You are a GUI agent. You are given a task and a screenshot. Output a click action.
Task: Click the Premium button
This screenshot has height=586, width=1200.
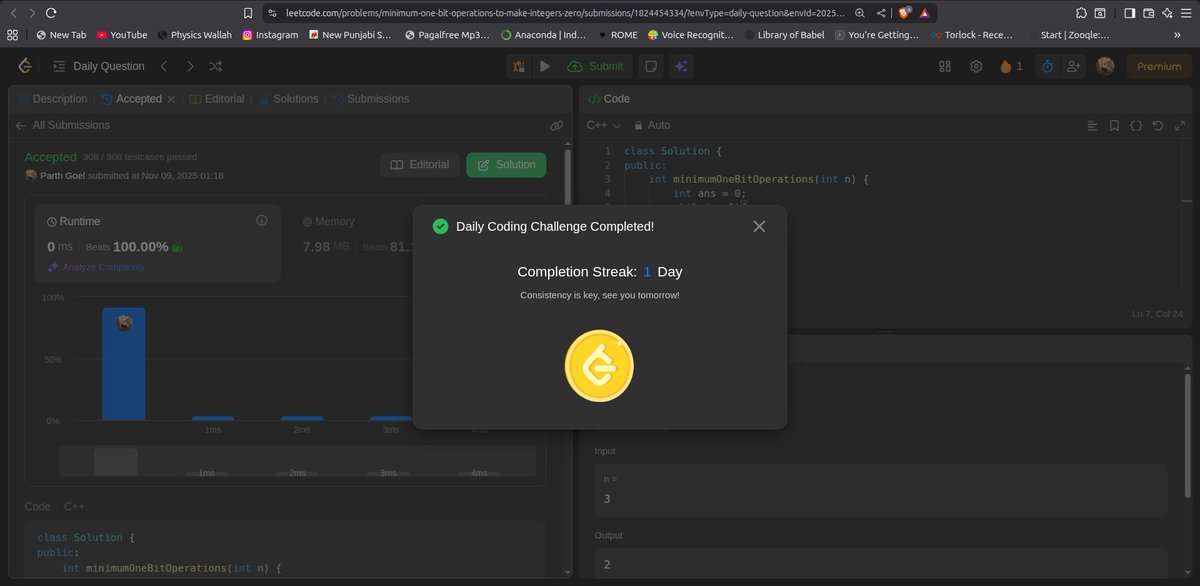click(x=1159, y=66)
